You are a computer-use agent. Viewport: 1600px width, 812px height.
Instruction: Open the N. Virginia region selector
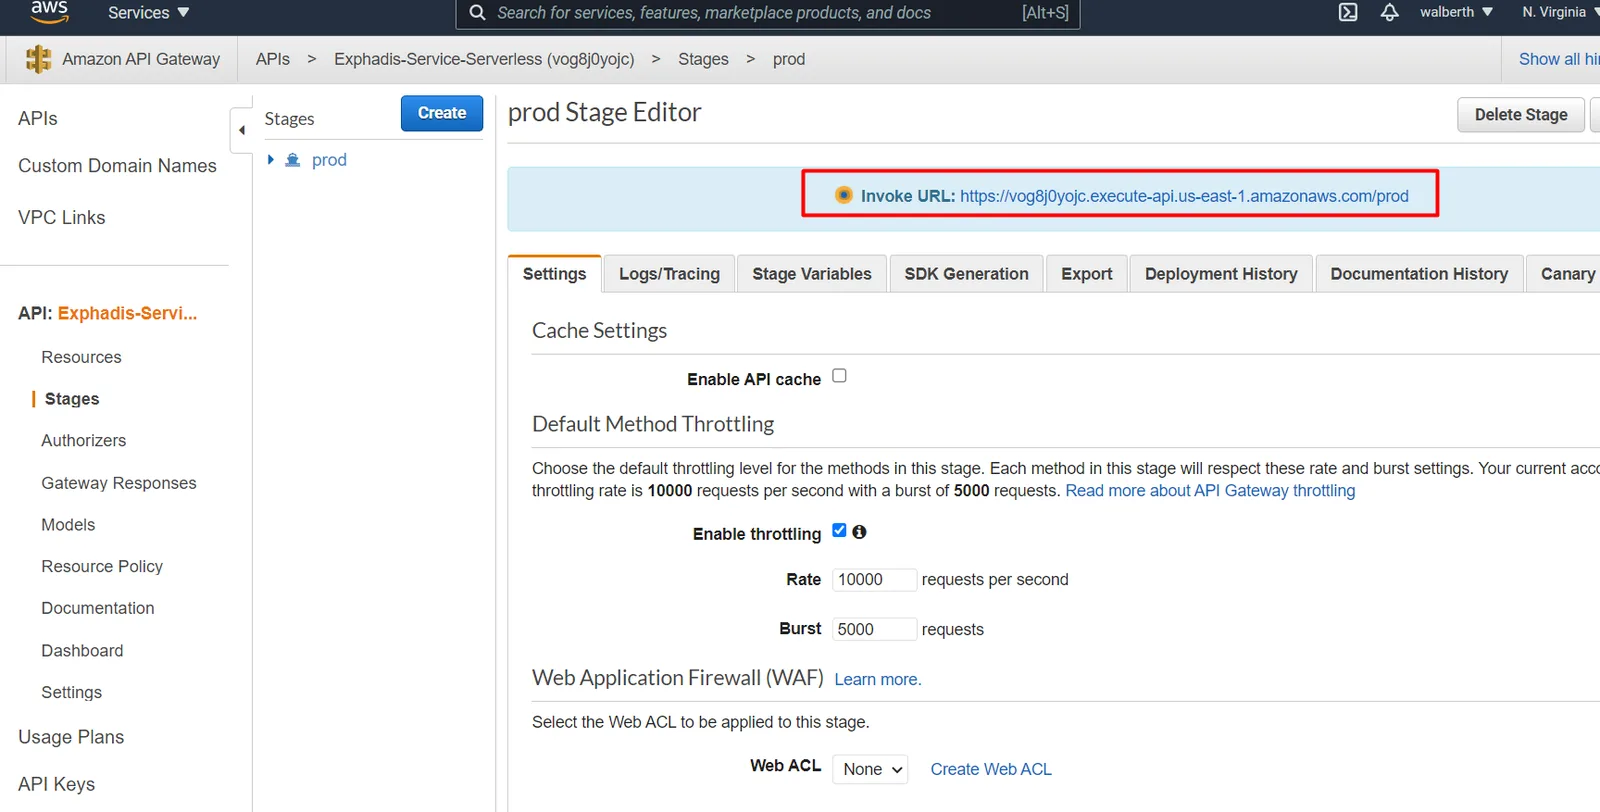pyautogui.click(x=1560, y=12)
